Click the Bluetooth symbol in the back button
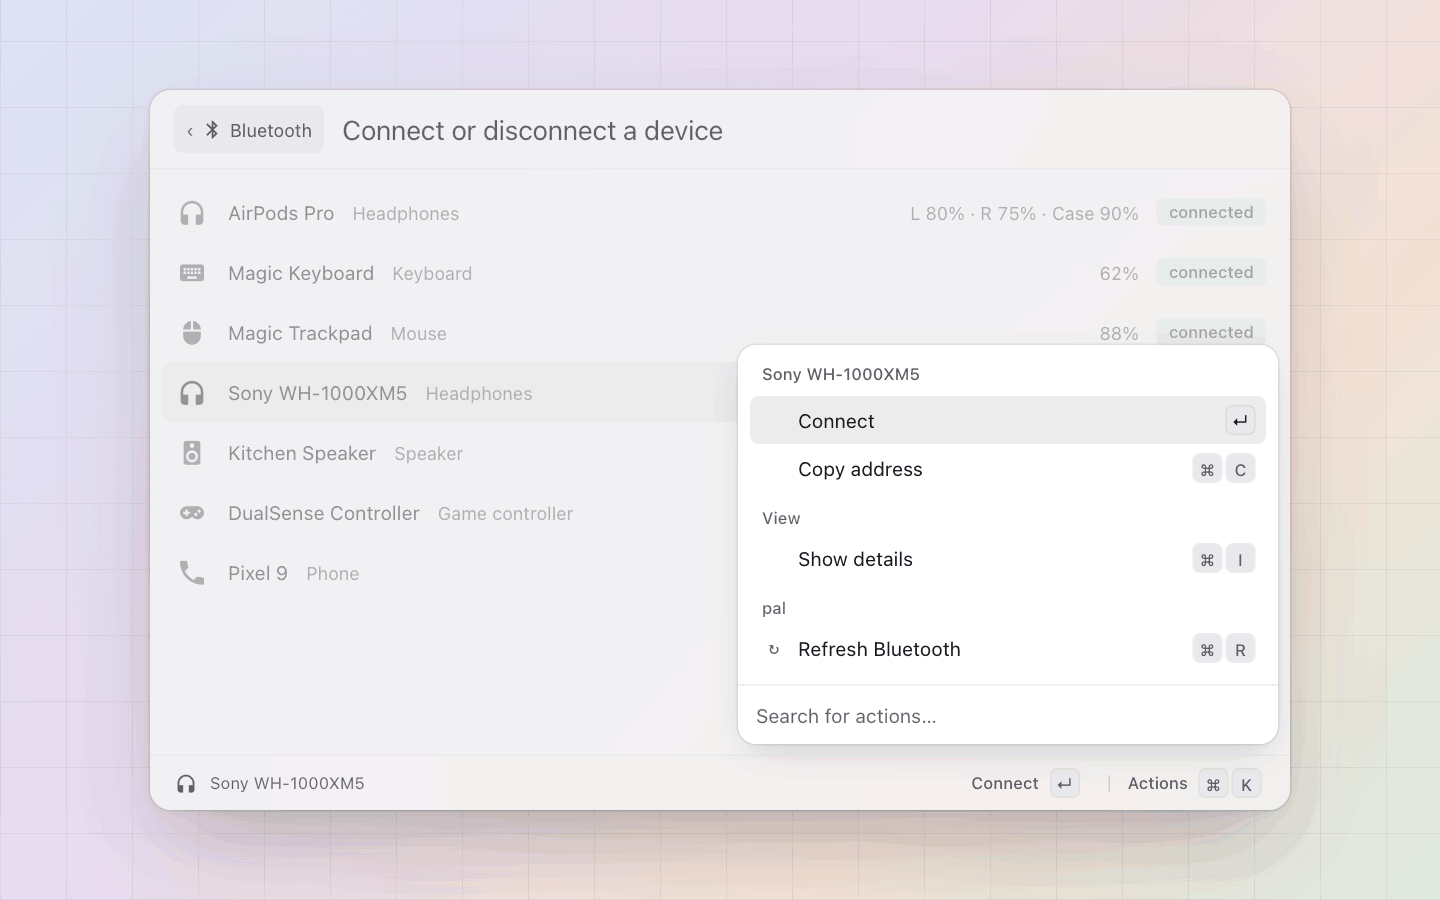 click(x=212, y=130)
